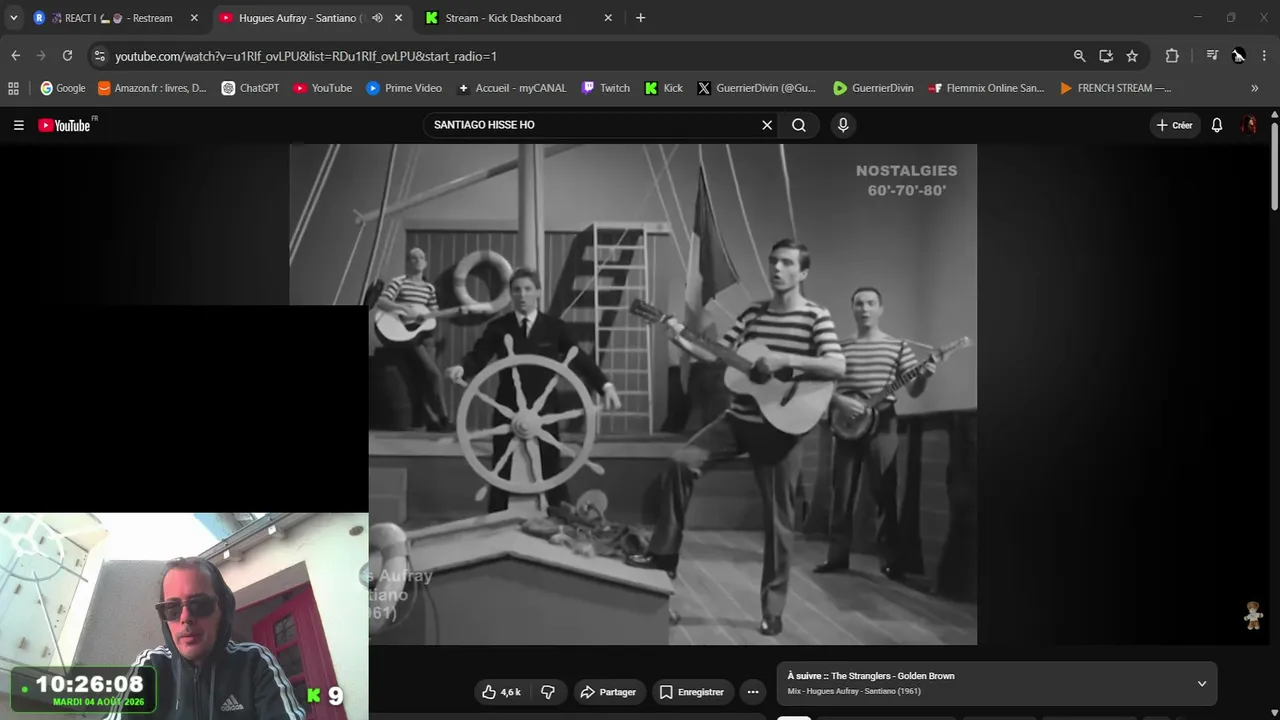Open the Accueil - myCANAL bookmark
1280x720 pixels.
(x=511, y=88)
